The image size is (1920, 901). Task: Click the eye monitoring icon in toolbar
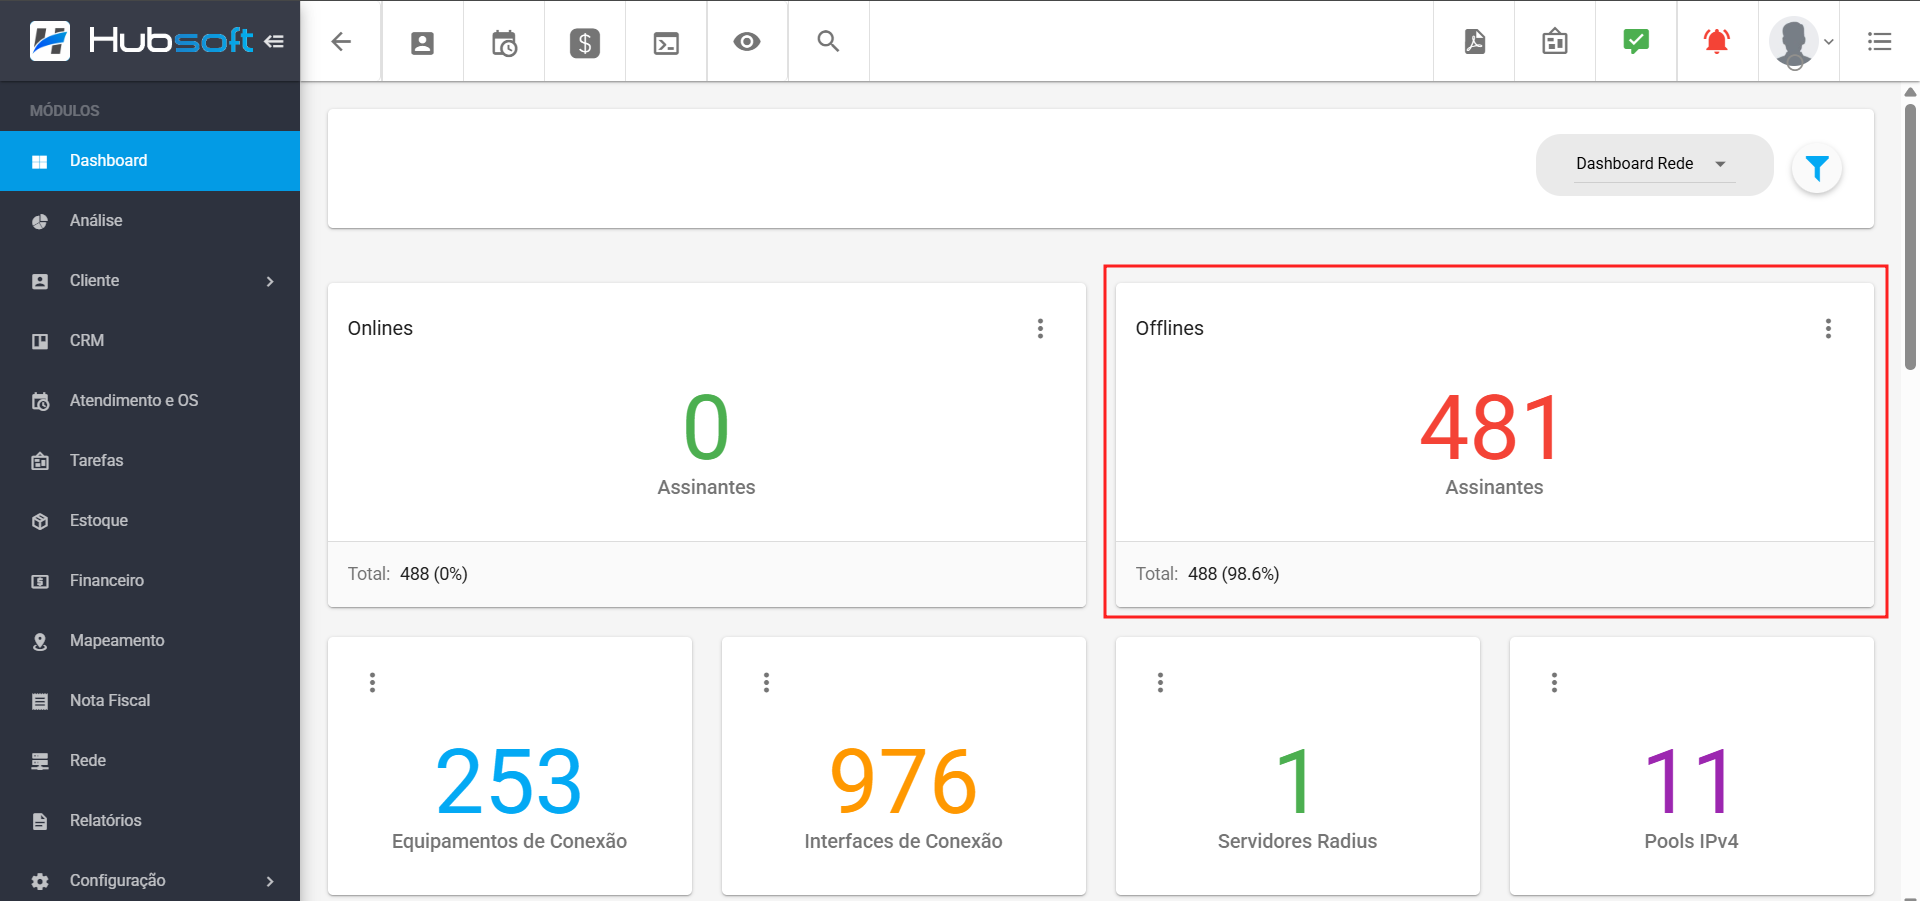pyautogui.click(x=747, y=42)
